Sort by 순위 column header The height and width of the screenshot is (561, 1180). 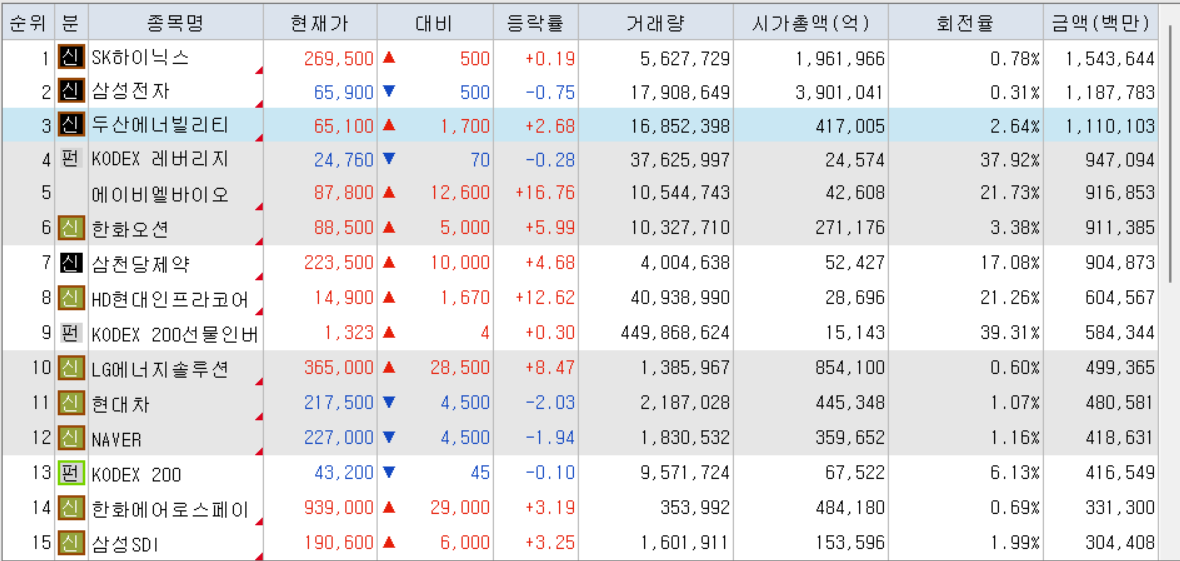(27, 23)
